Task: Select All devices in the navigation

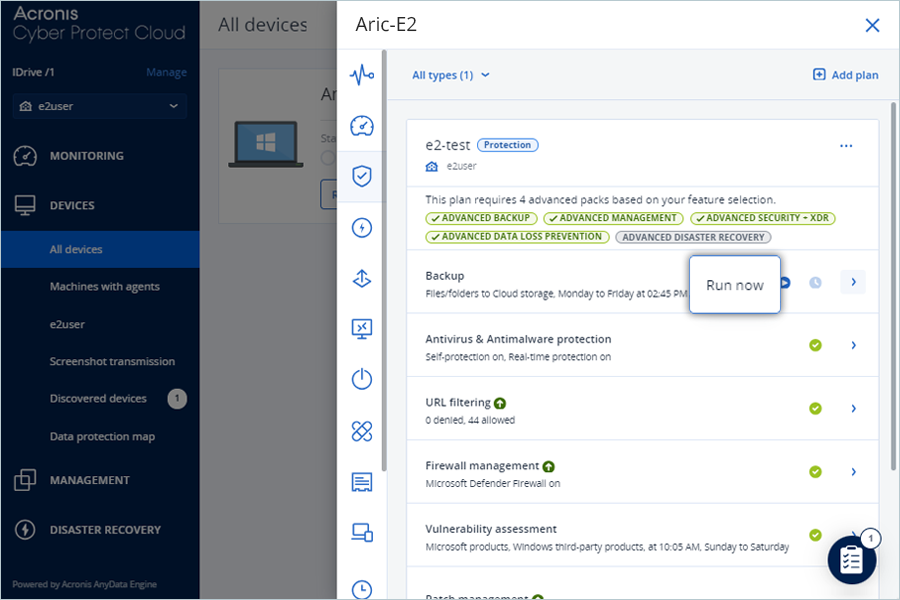Action: click(100, 249)
